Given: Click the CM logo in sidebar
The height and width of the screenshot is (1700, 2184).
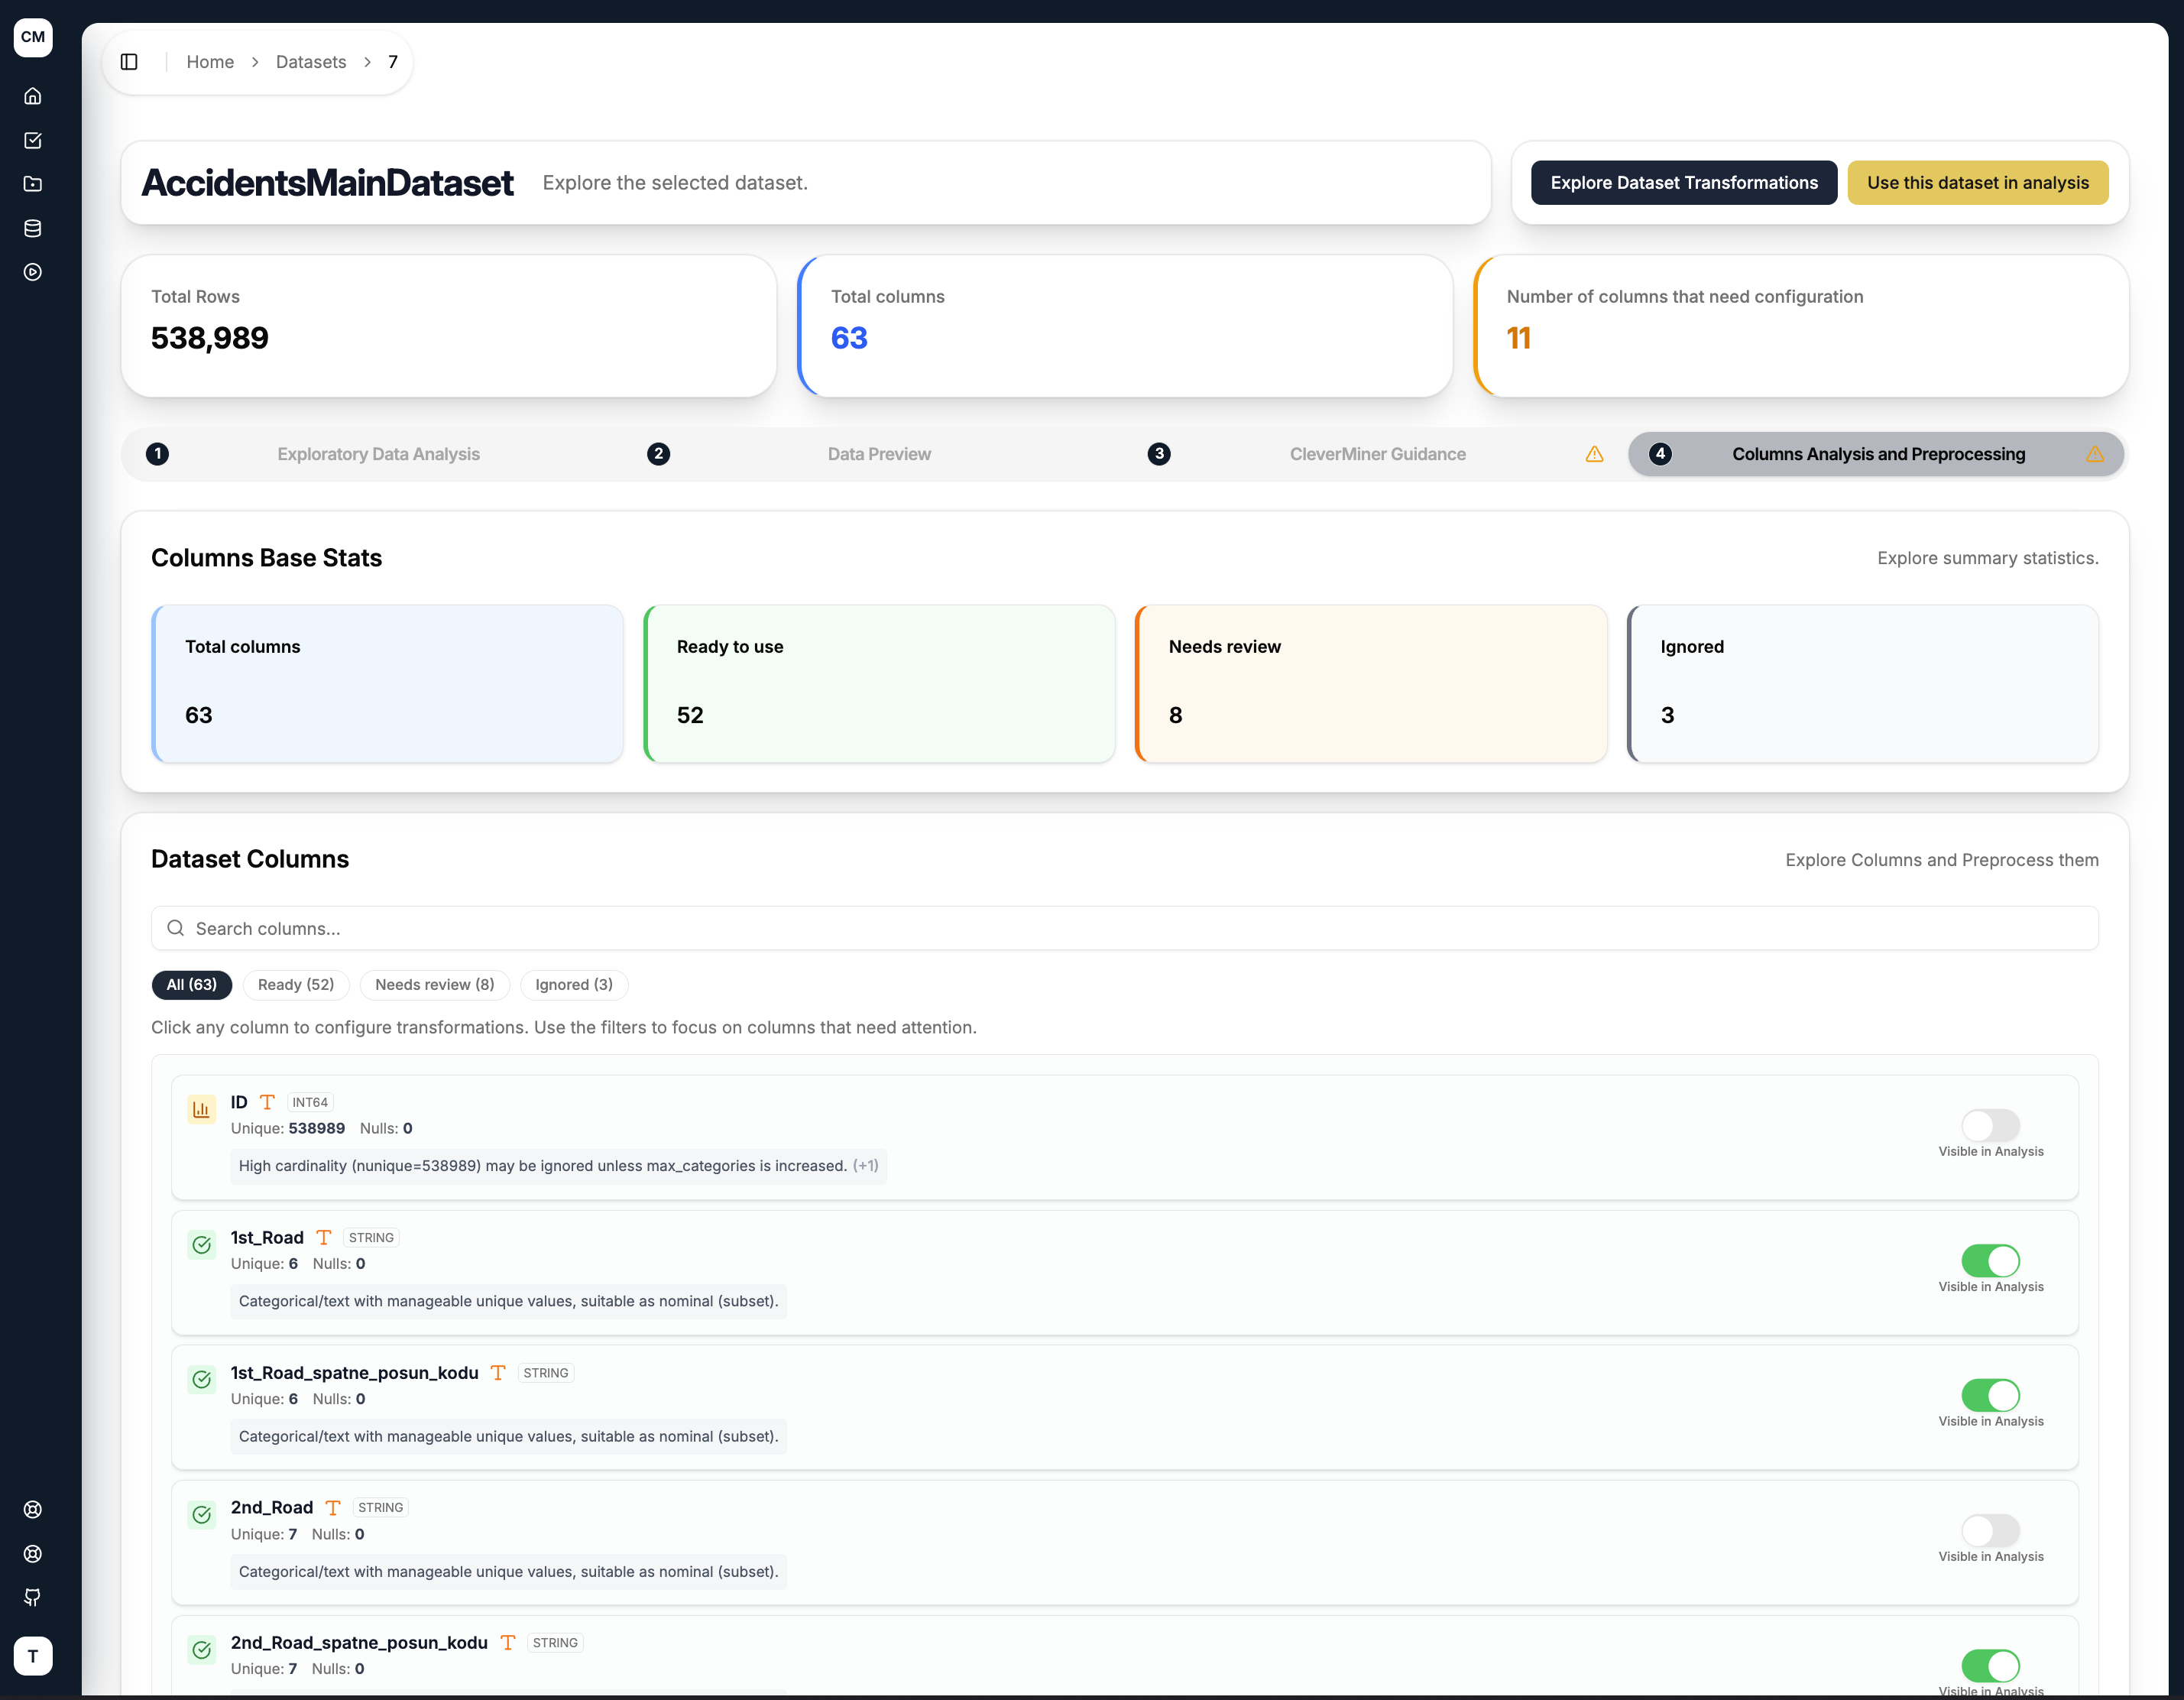Looking at the screenshot, I should 33,37.
